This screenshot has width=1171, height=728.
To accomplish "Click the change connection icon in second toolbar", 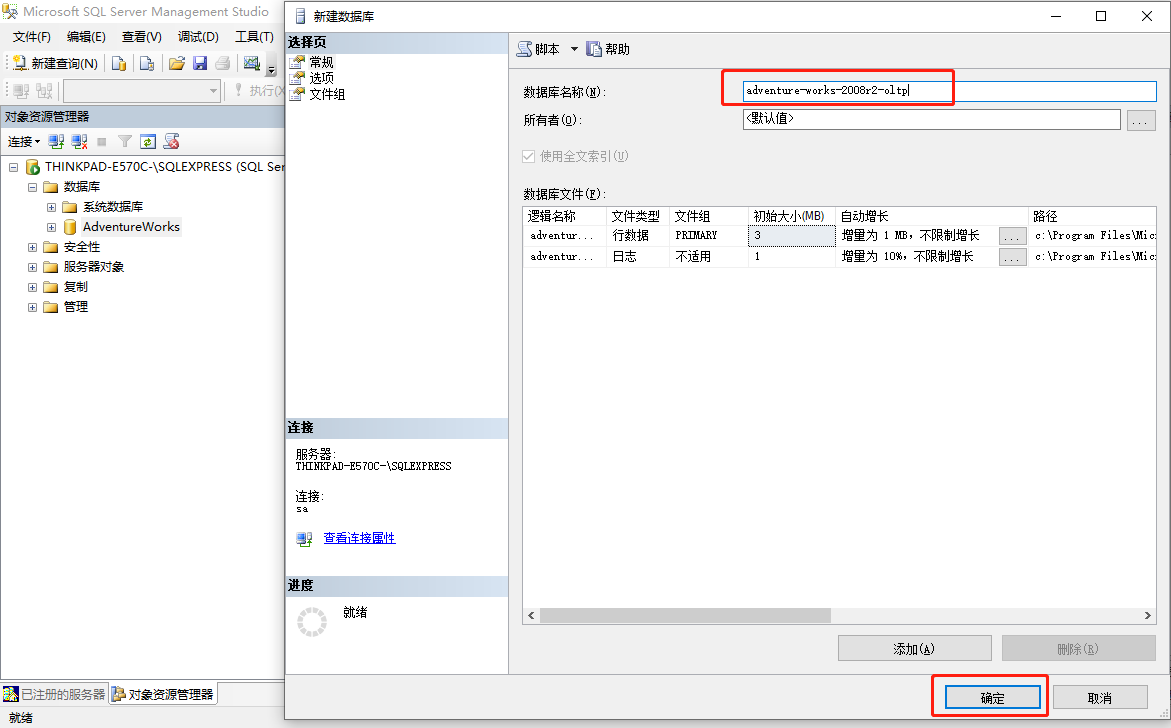I will tap(45, 91).
